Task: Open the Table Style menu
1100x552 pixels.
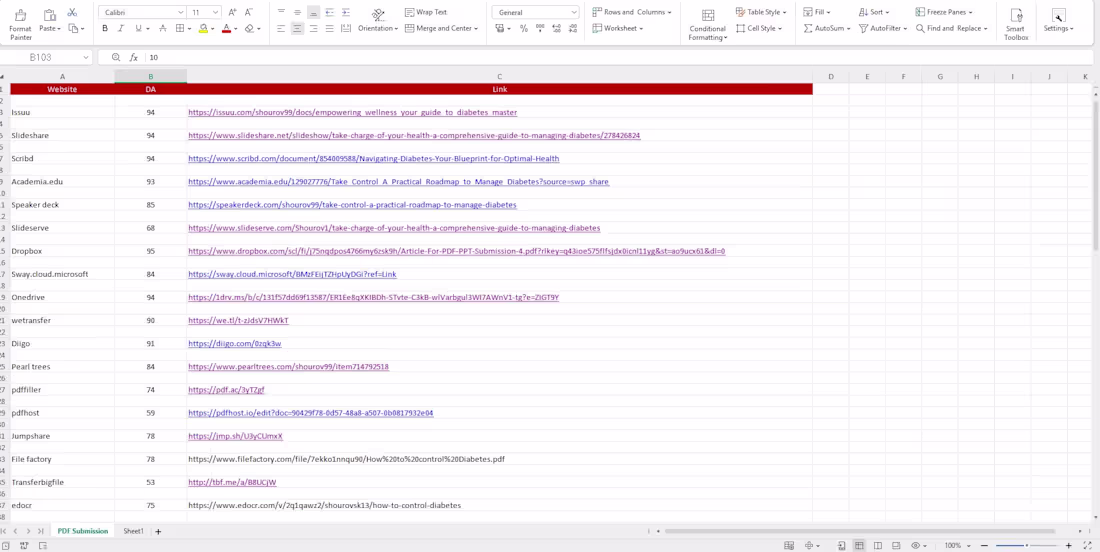Action: point(760,12)
